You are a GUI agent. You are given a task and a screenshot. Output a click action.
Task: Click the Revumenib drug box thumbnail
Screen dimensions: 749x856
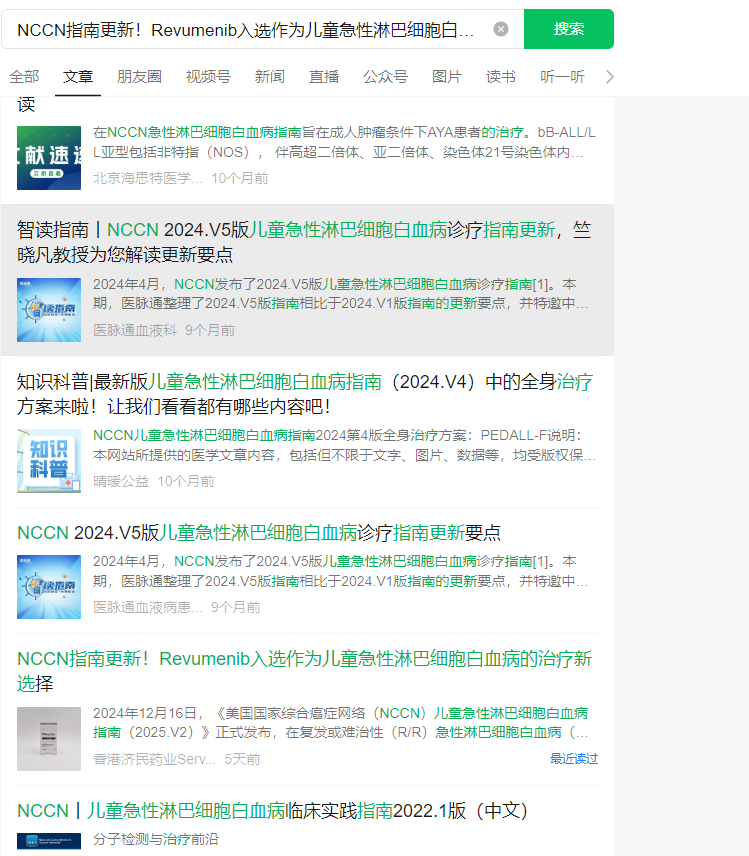(49, 739)
